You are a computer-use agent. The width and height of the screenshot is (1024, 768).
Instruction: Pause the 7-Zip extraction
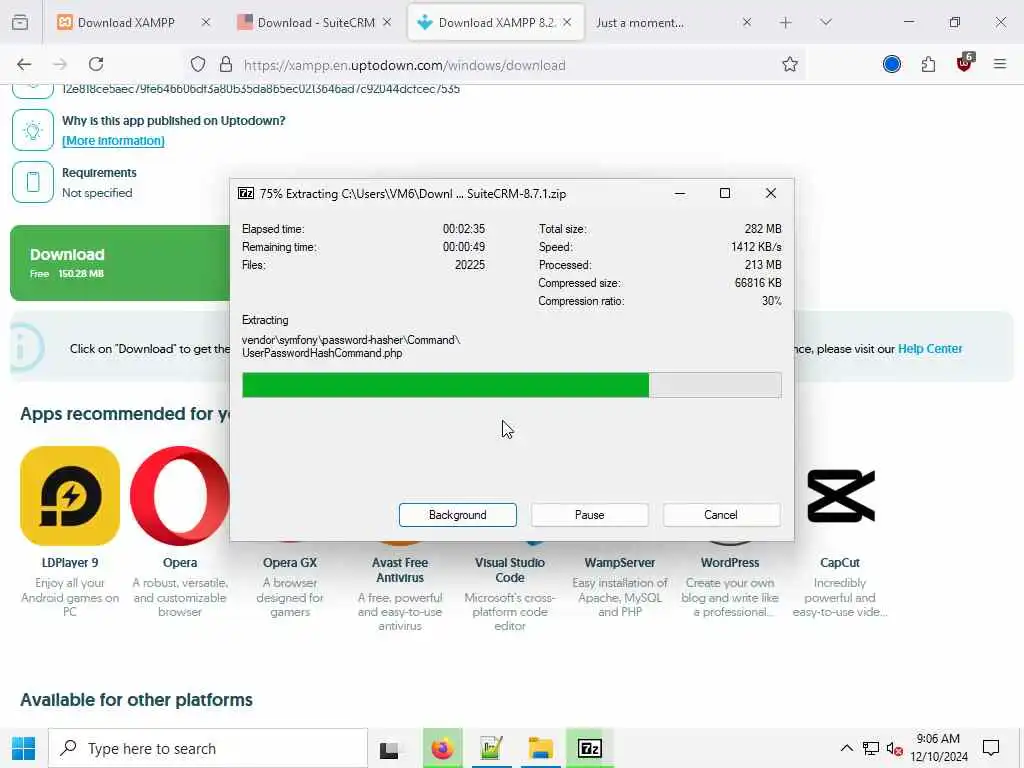point(590,515)
